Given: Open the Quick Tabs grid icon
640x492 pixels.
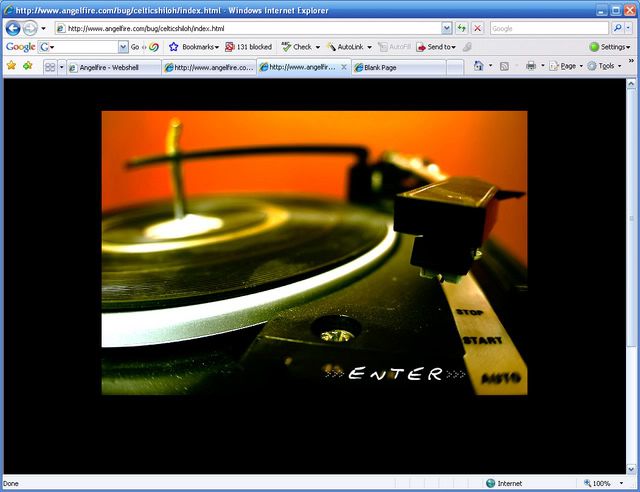Looking at the screenshot, I should 49,67.
